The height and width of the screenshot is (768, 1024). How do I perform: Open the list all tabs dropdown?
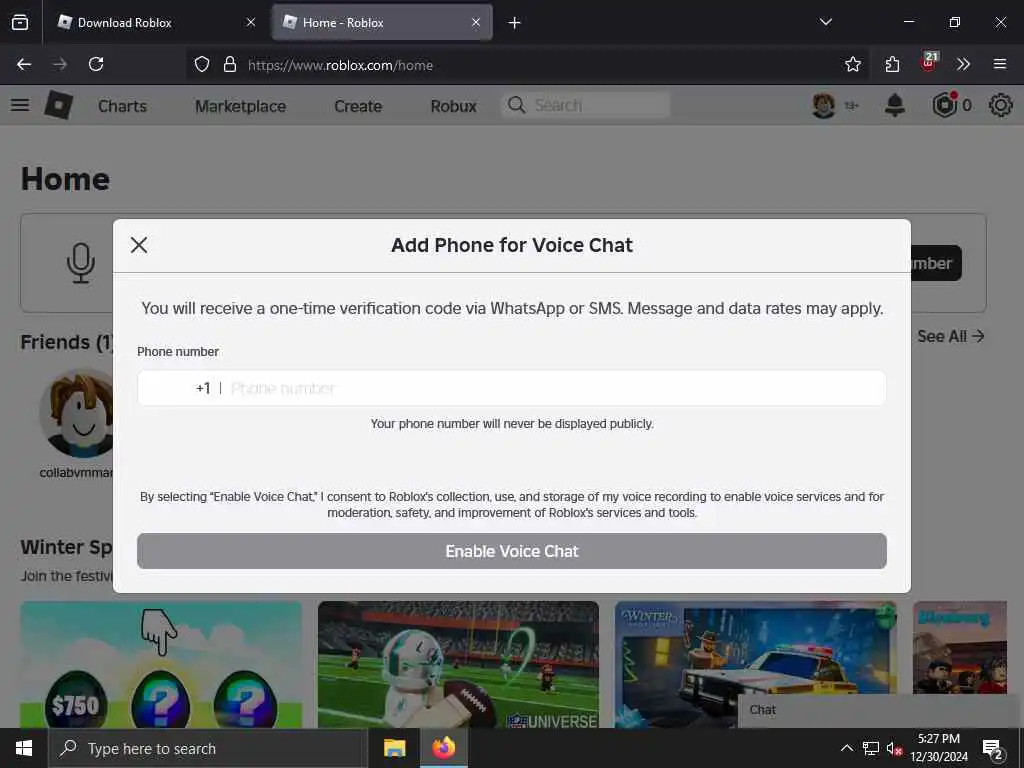[825, 22]
